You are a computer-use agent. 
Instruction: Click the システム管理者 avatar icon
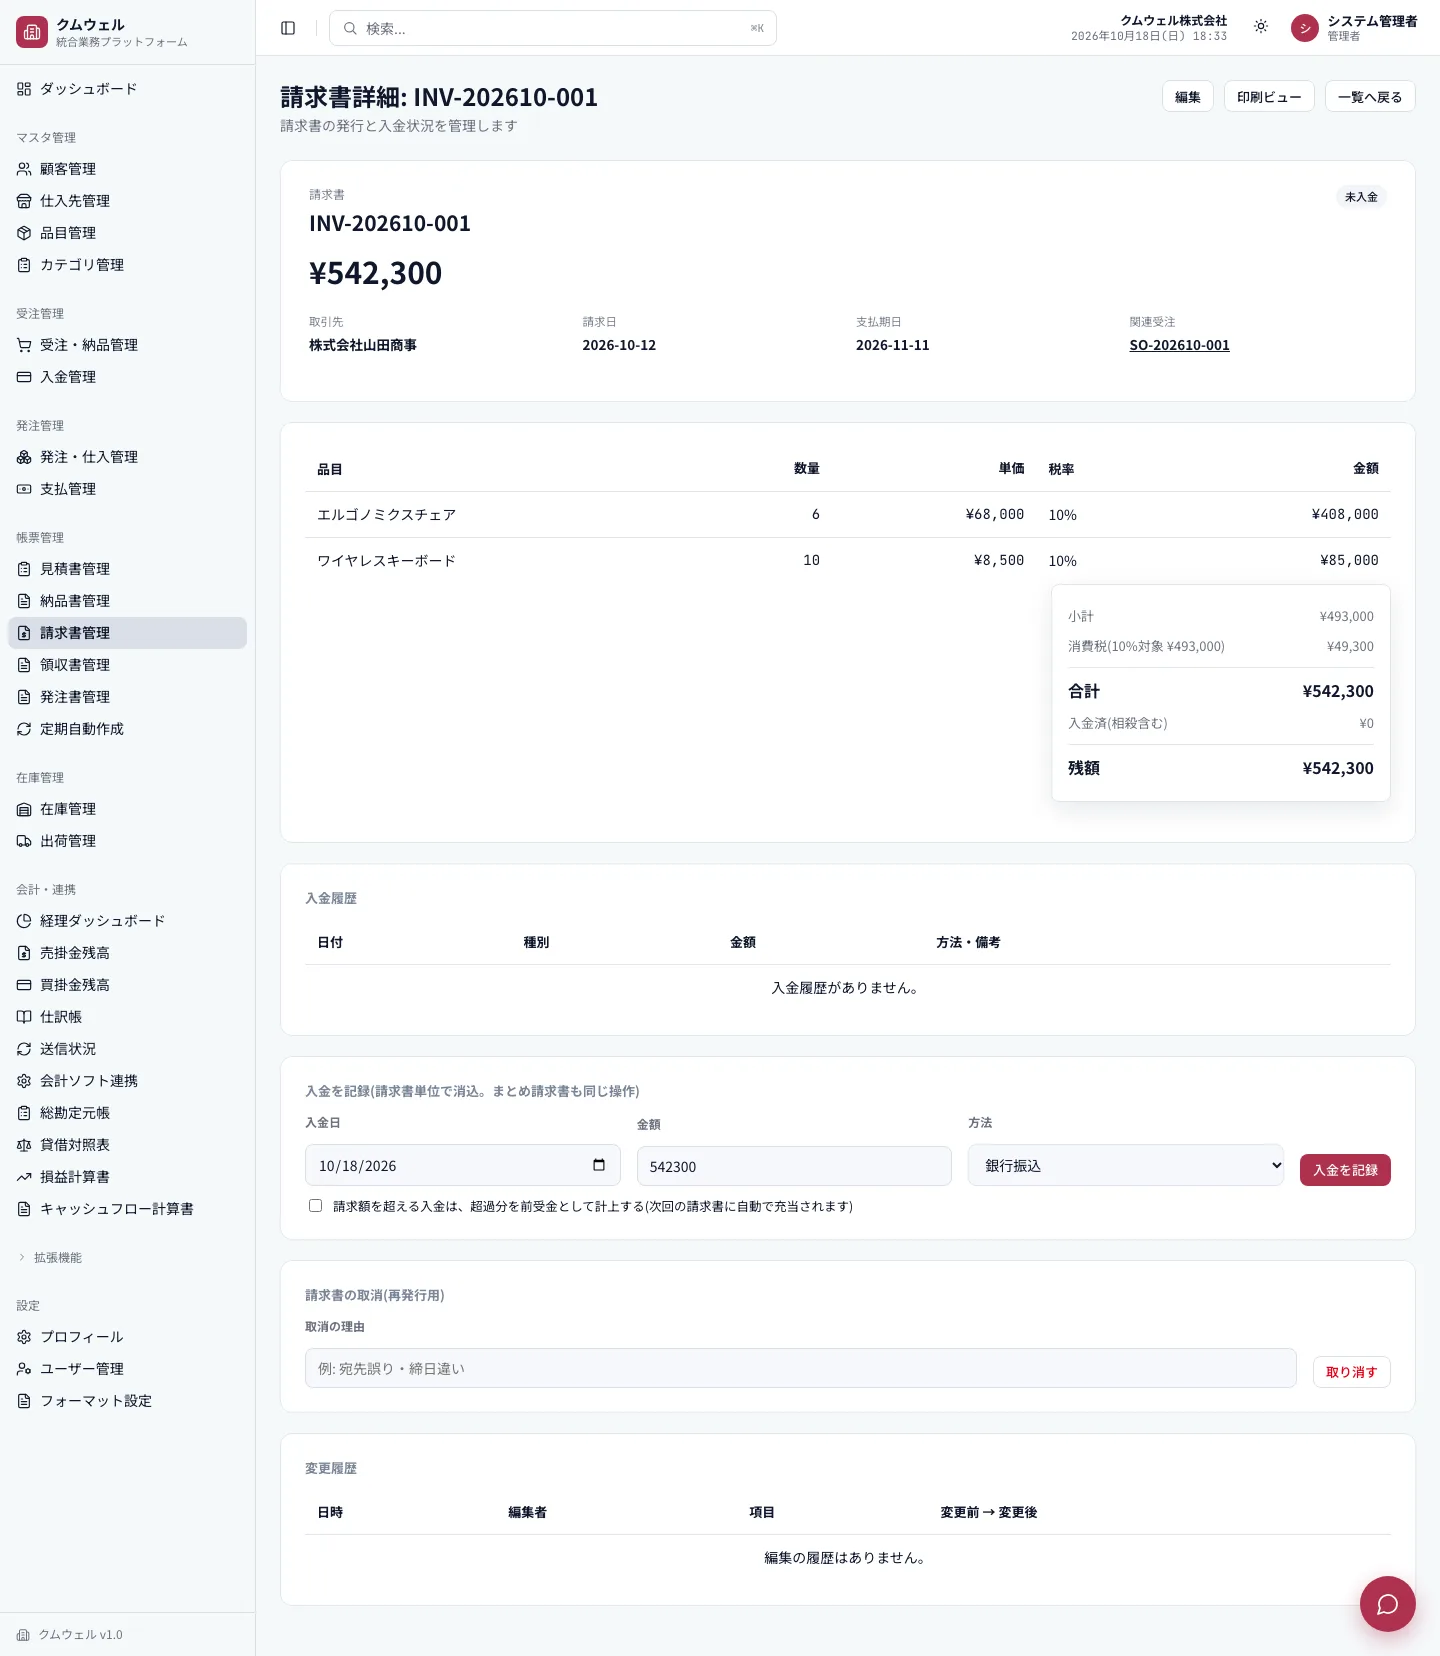click(1305, 28)
